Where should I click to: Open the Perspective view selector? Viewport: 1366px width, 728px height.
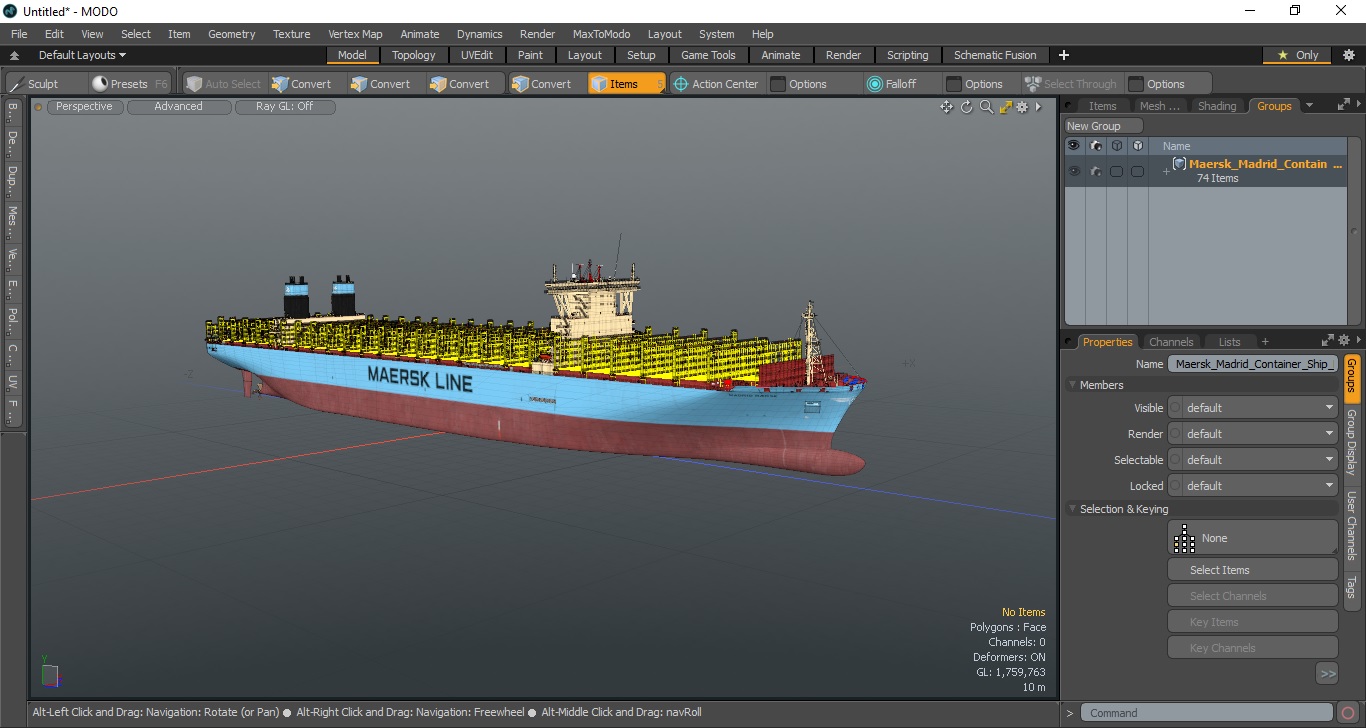click(x=85, y=106)
